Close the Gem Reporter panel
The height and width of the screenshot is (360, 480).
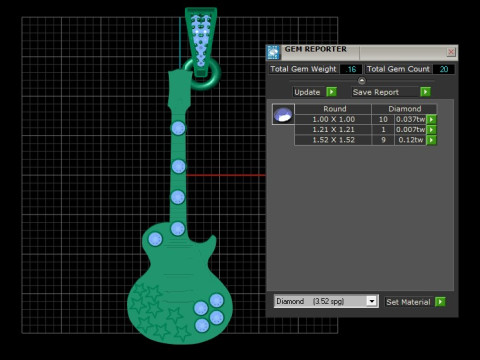coord(451,52)
